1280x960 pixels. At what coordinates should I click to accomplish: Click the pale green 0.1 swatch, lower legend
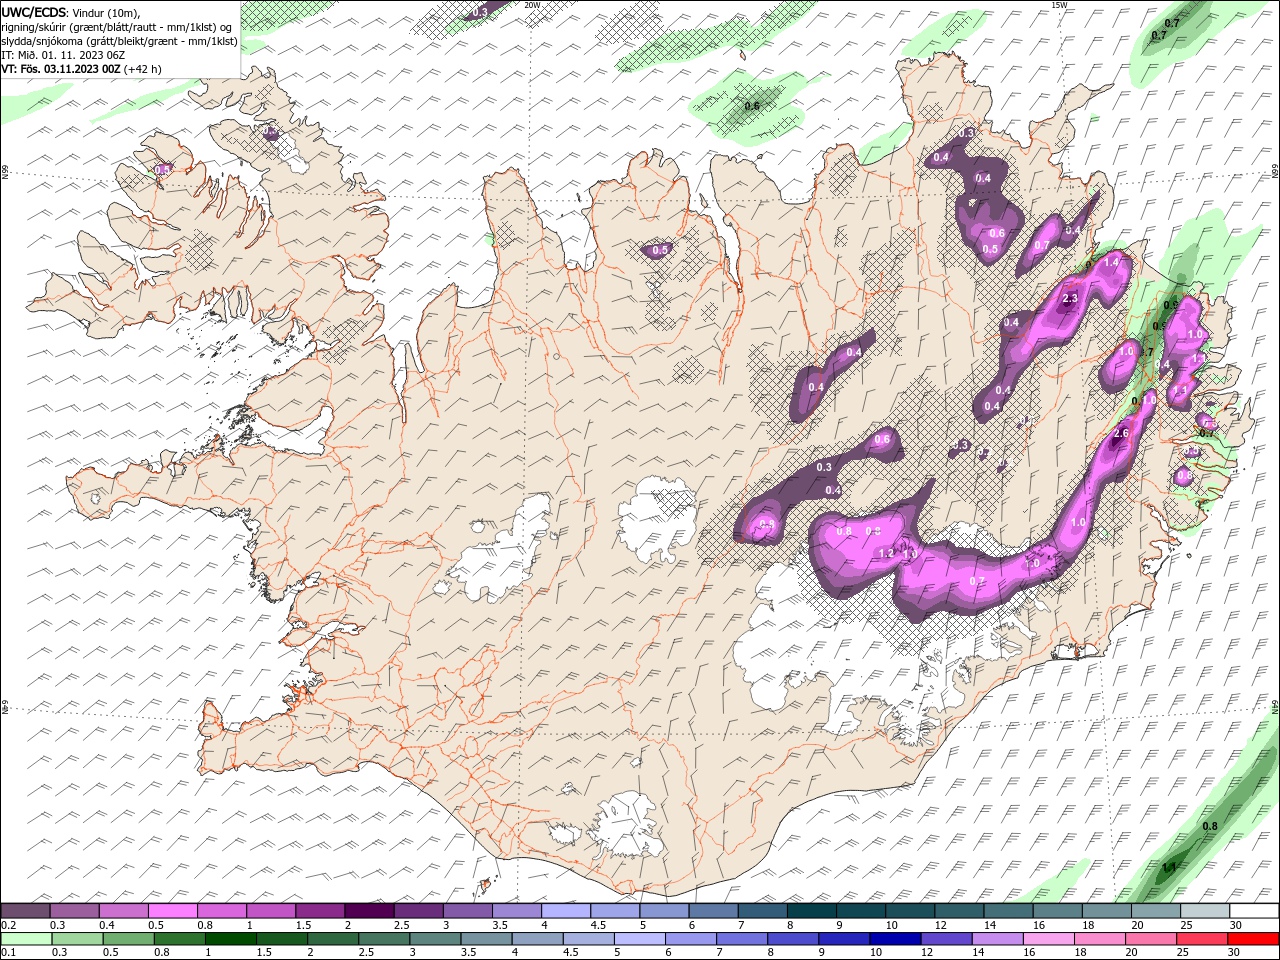coord(27,939)
